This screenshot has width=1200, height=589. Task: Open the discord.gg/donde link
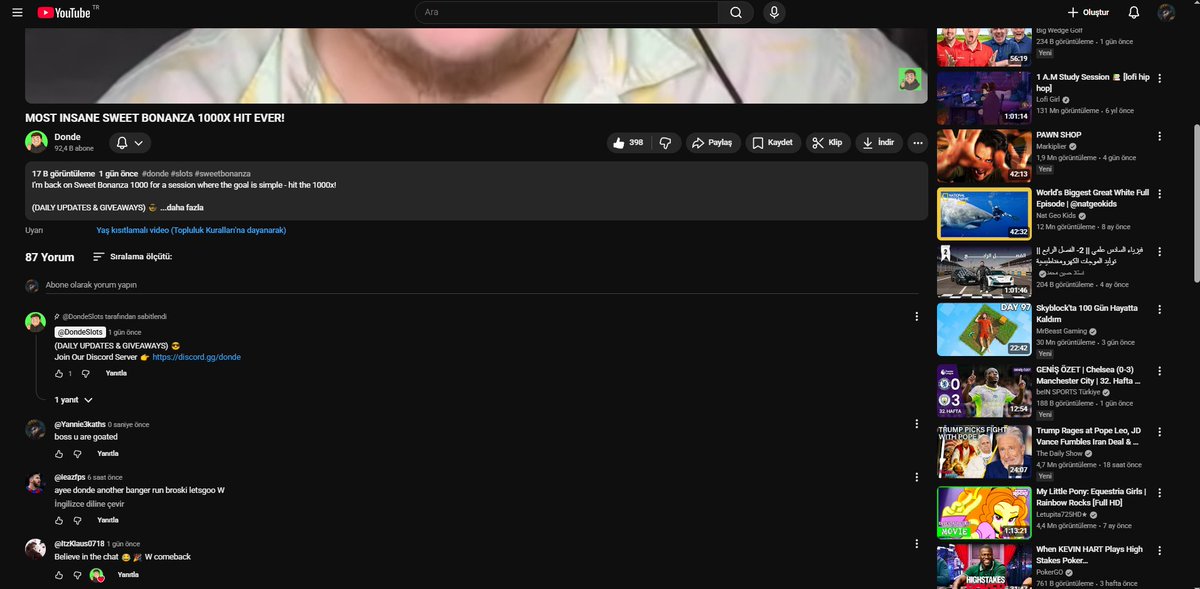click(x=197, y=357)
